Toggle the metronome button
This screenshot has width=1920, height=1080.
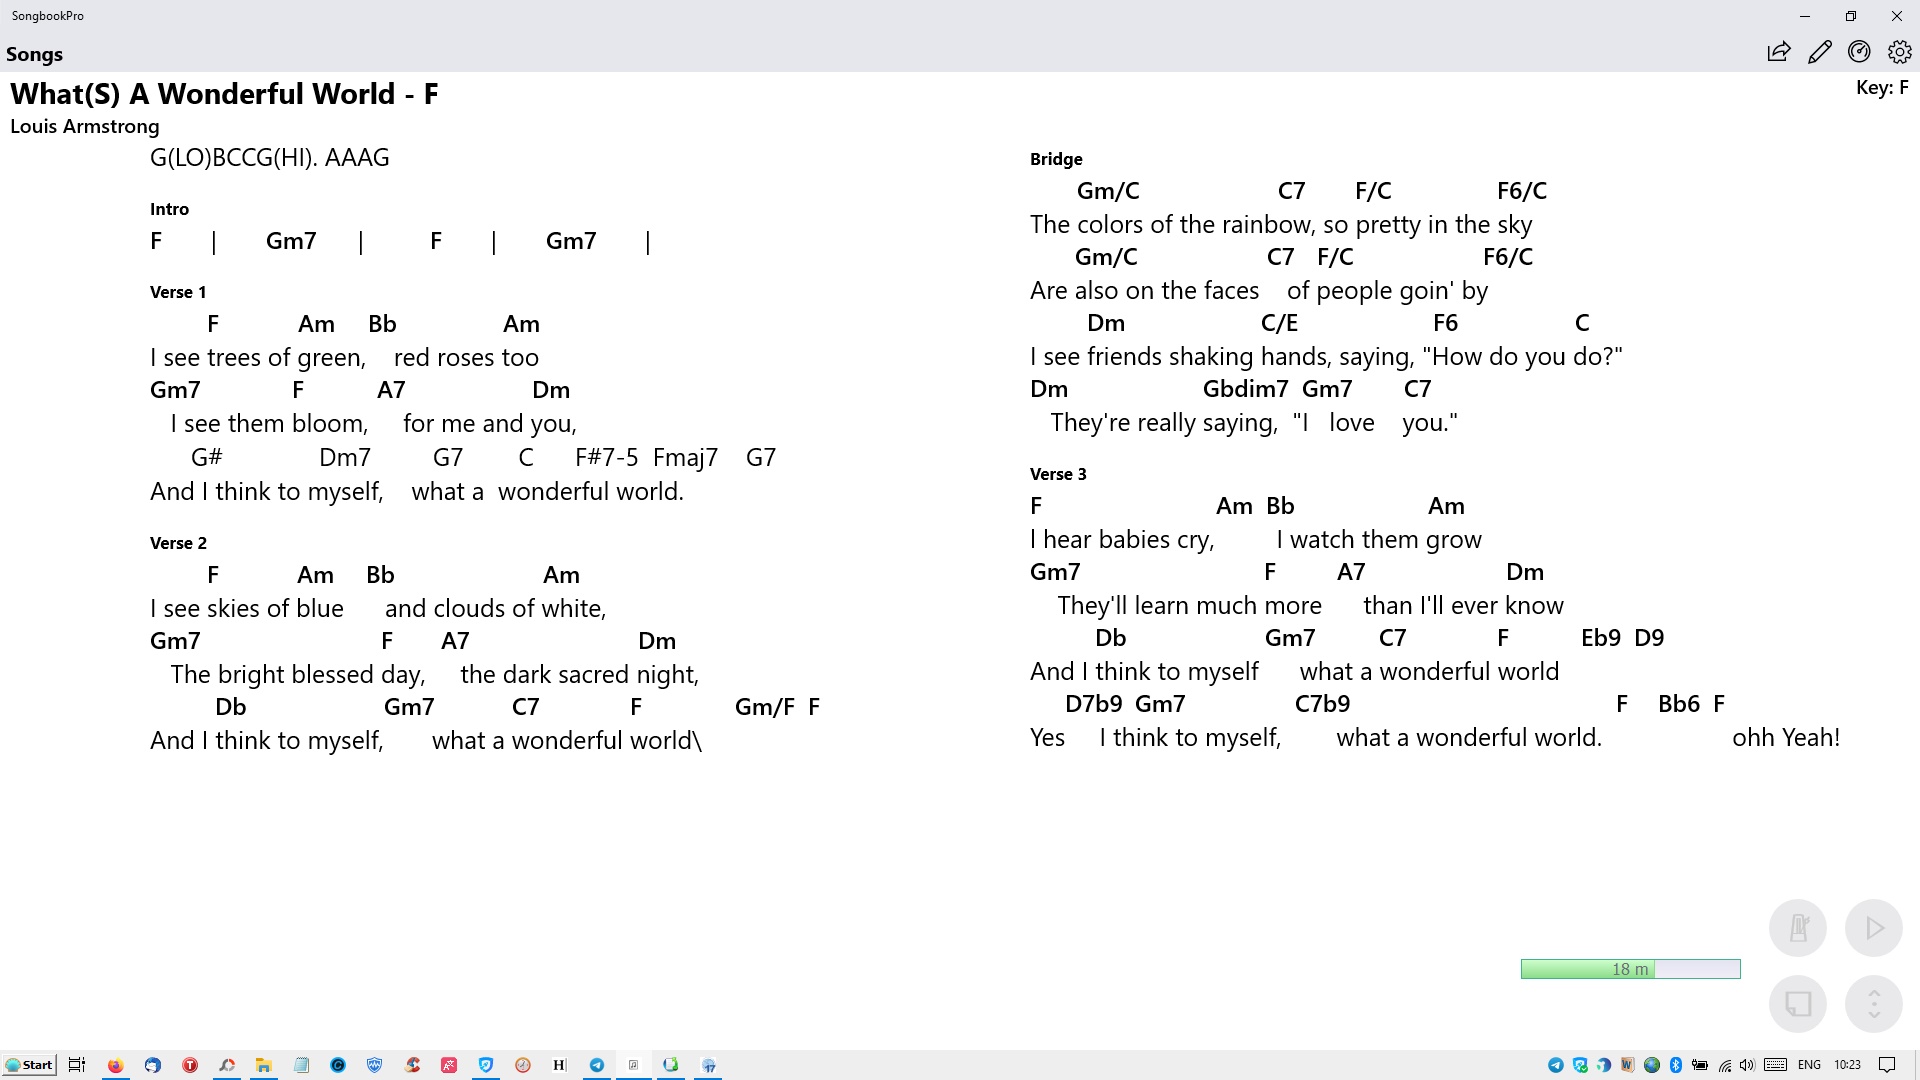(x=1798, y=928)
